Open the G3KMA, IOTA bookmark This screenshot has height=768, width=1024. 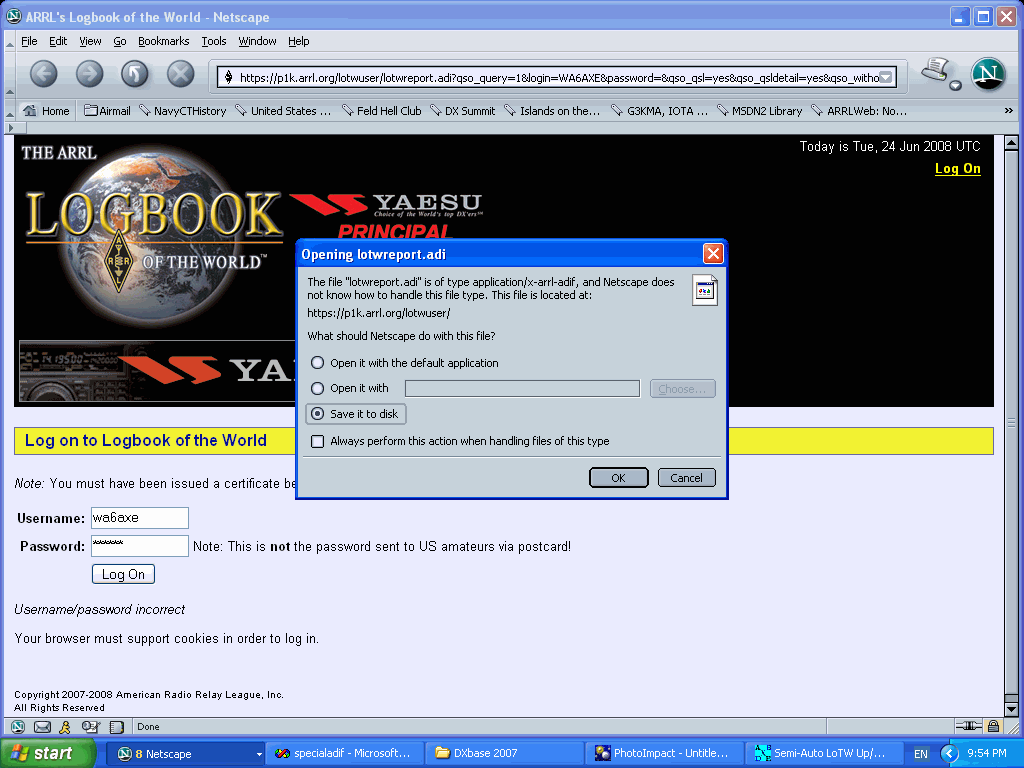pyautogui.click(x=659, y=111)
